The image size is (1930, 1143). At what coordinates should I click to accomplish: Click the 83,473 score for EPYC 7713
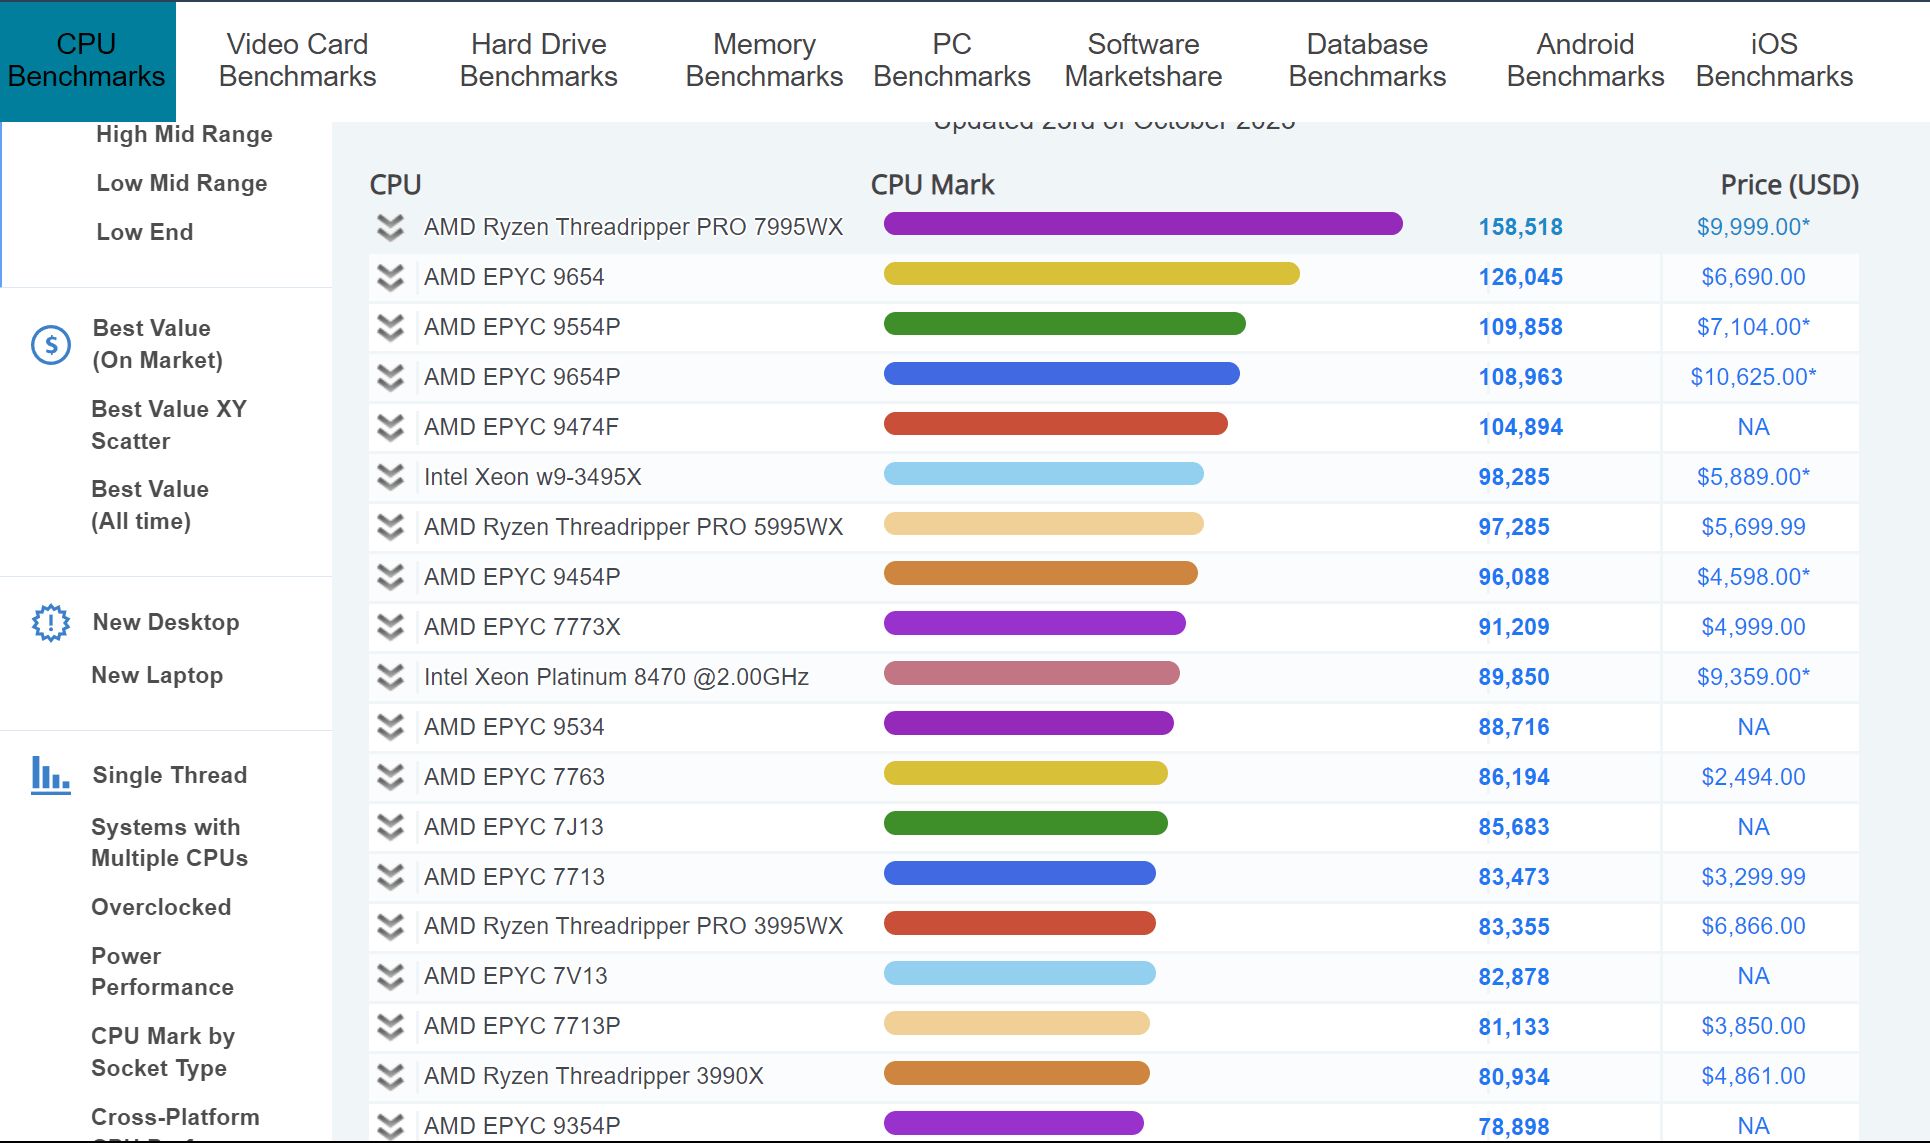pyautogui.click(x=1513, y=877)
